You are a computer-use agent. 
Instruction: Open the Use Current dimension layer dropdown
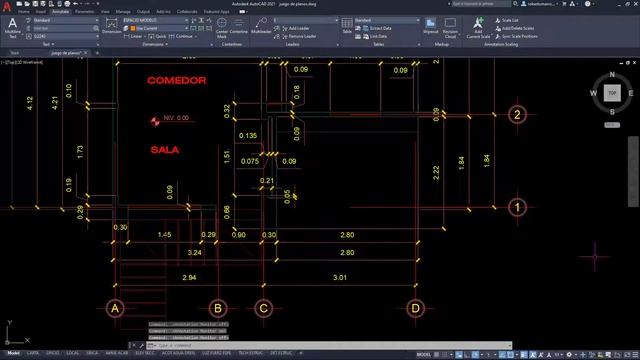159,28
